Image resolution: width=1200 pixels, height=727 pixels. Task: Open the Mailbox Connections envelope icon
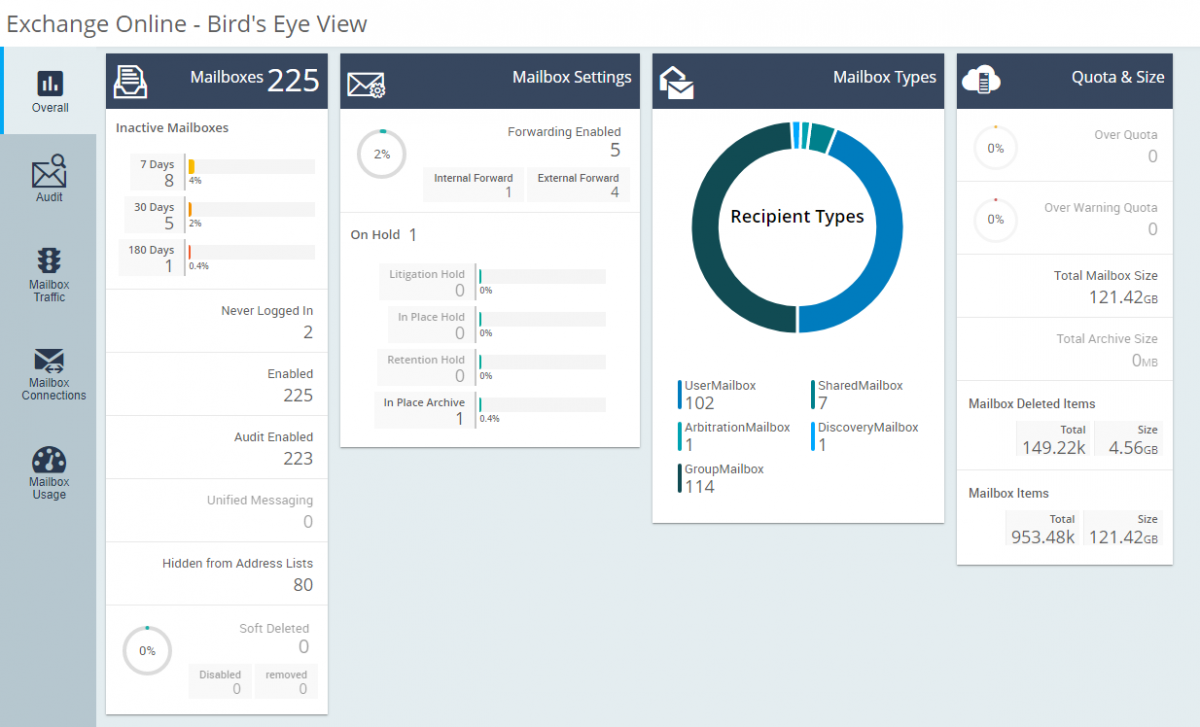pos(49,361)
